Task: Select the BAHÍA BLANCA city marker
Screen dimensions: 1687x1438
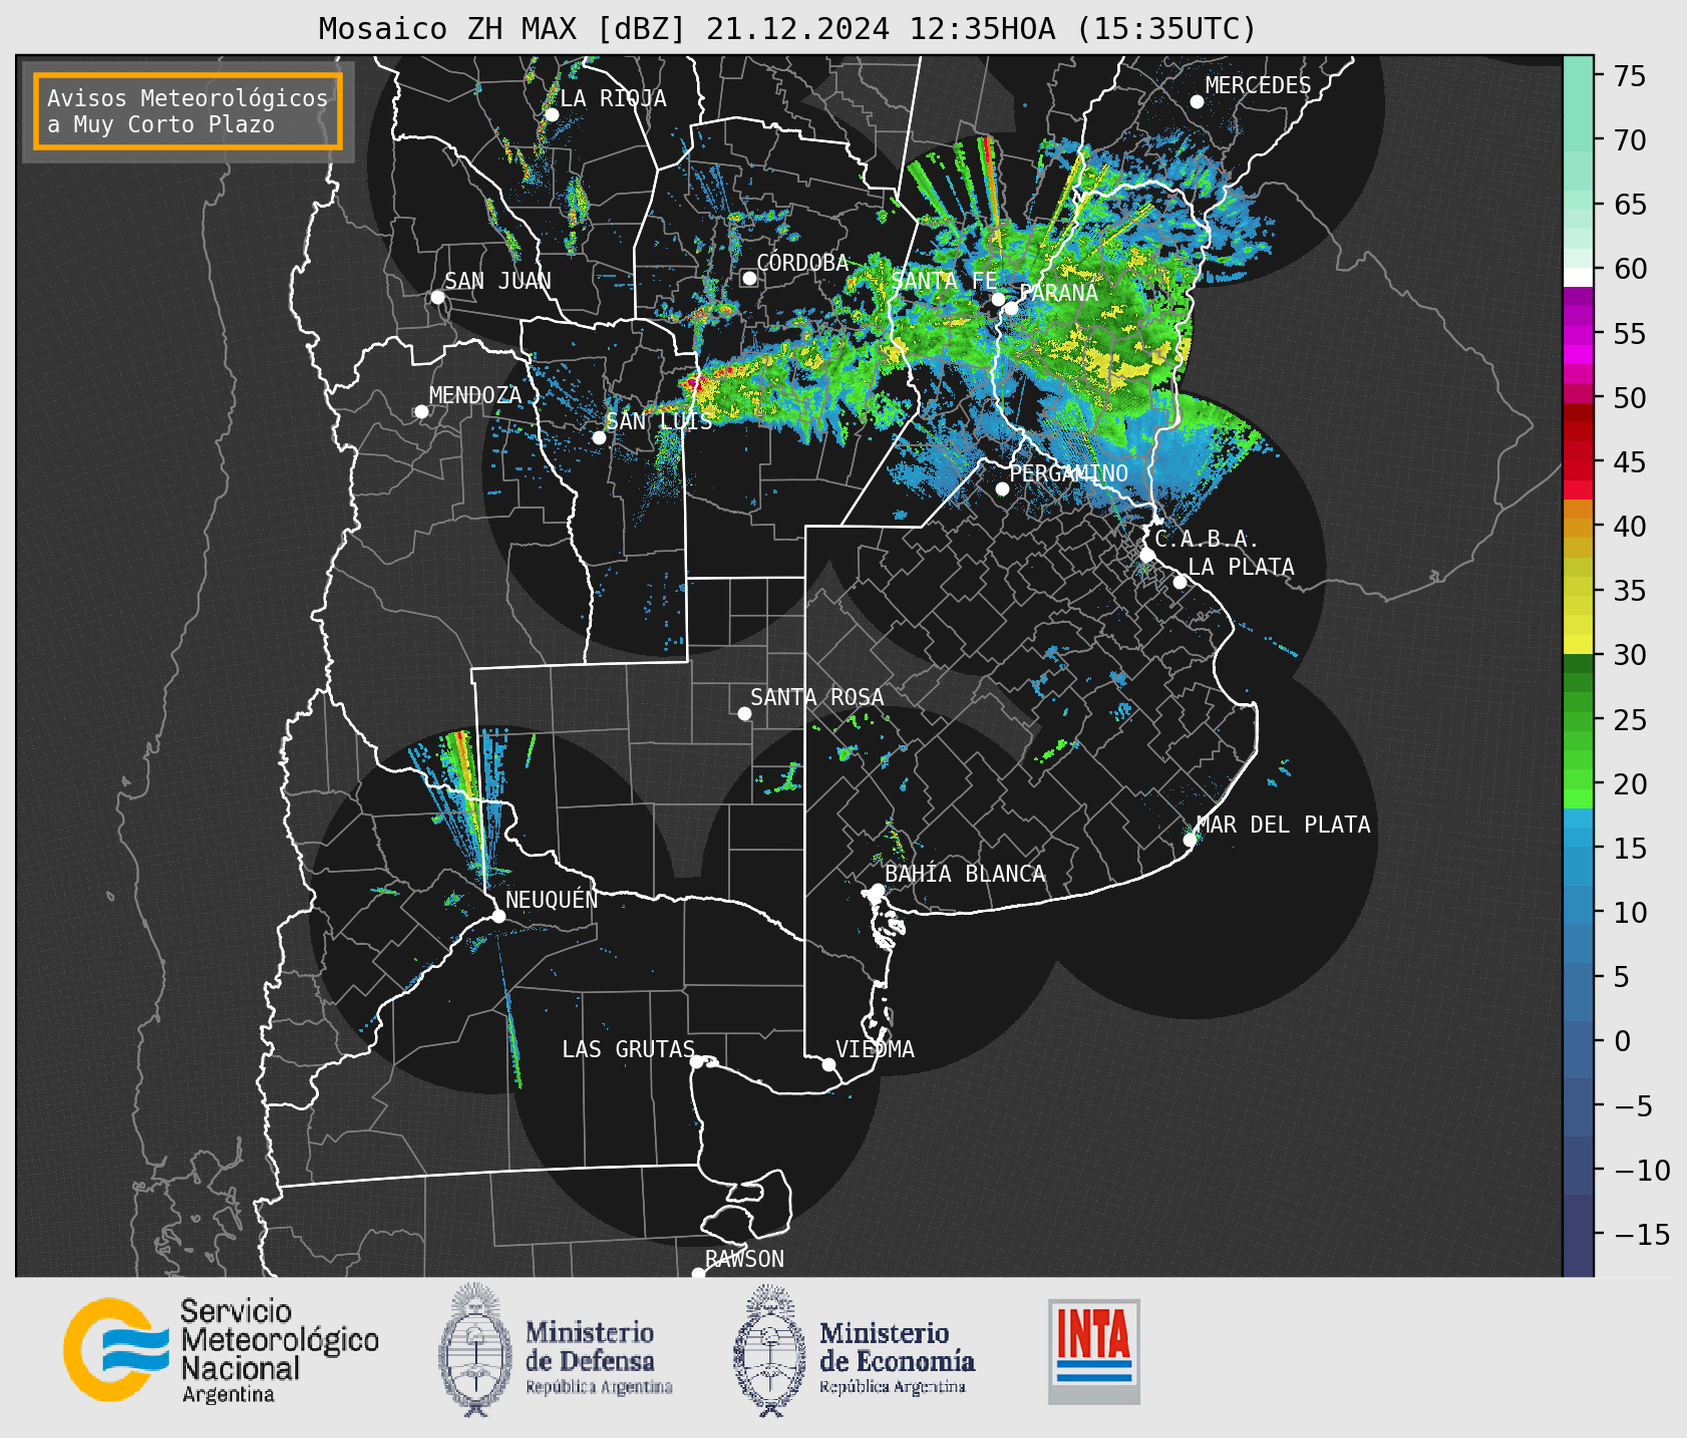Action: (x=877, y=890)
